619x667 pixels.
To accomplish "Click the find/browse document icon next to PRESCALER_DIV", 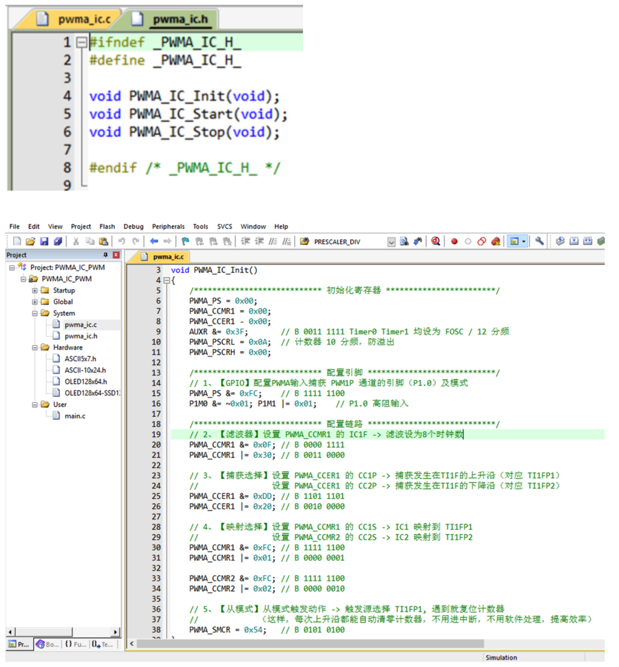I will pos(404,242).
